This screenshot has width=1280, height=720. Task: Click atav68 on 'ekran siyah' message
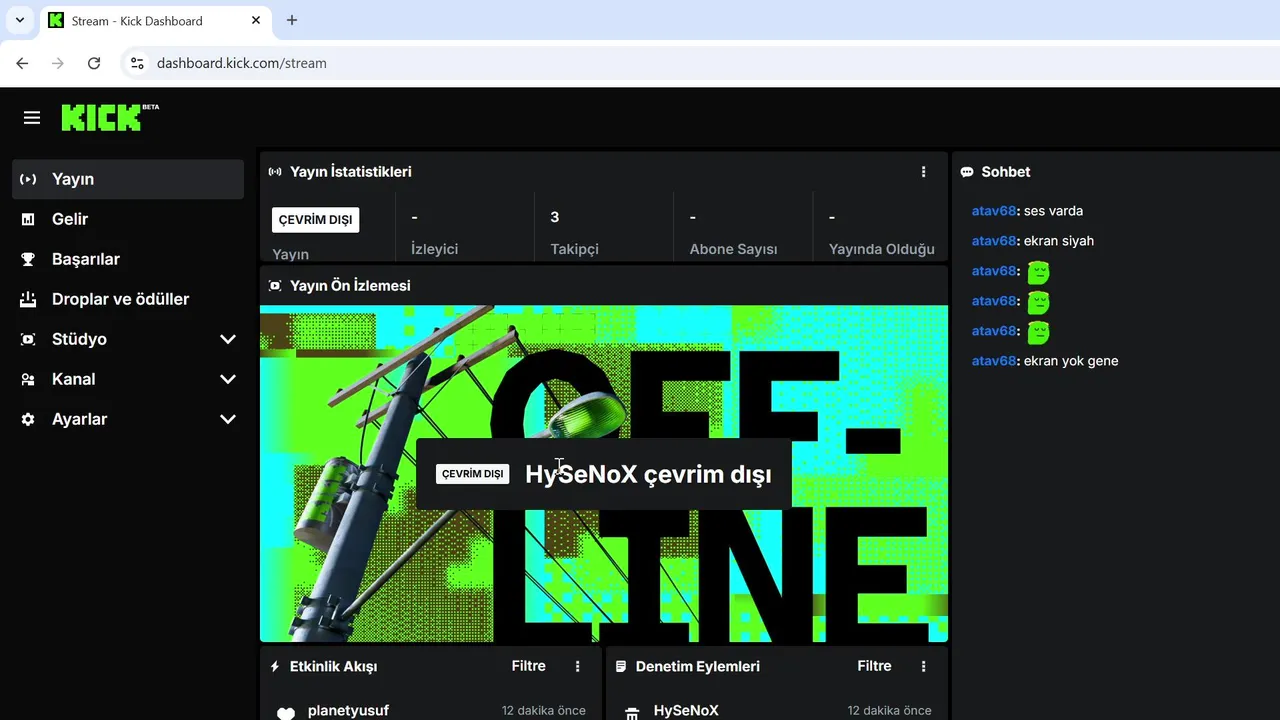pyautogui.click(x=994, y=241)
